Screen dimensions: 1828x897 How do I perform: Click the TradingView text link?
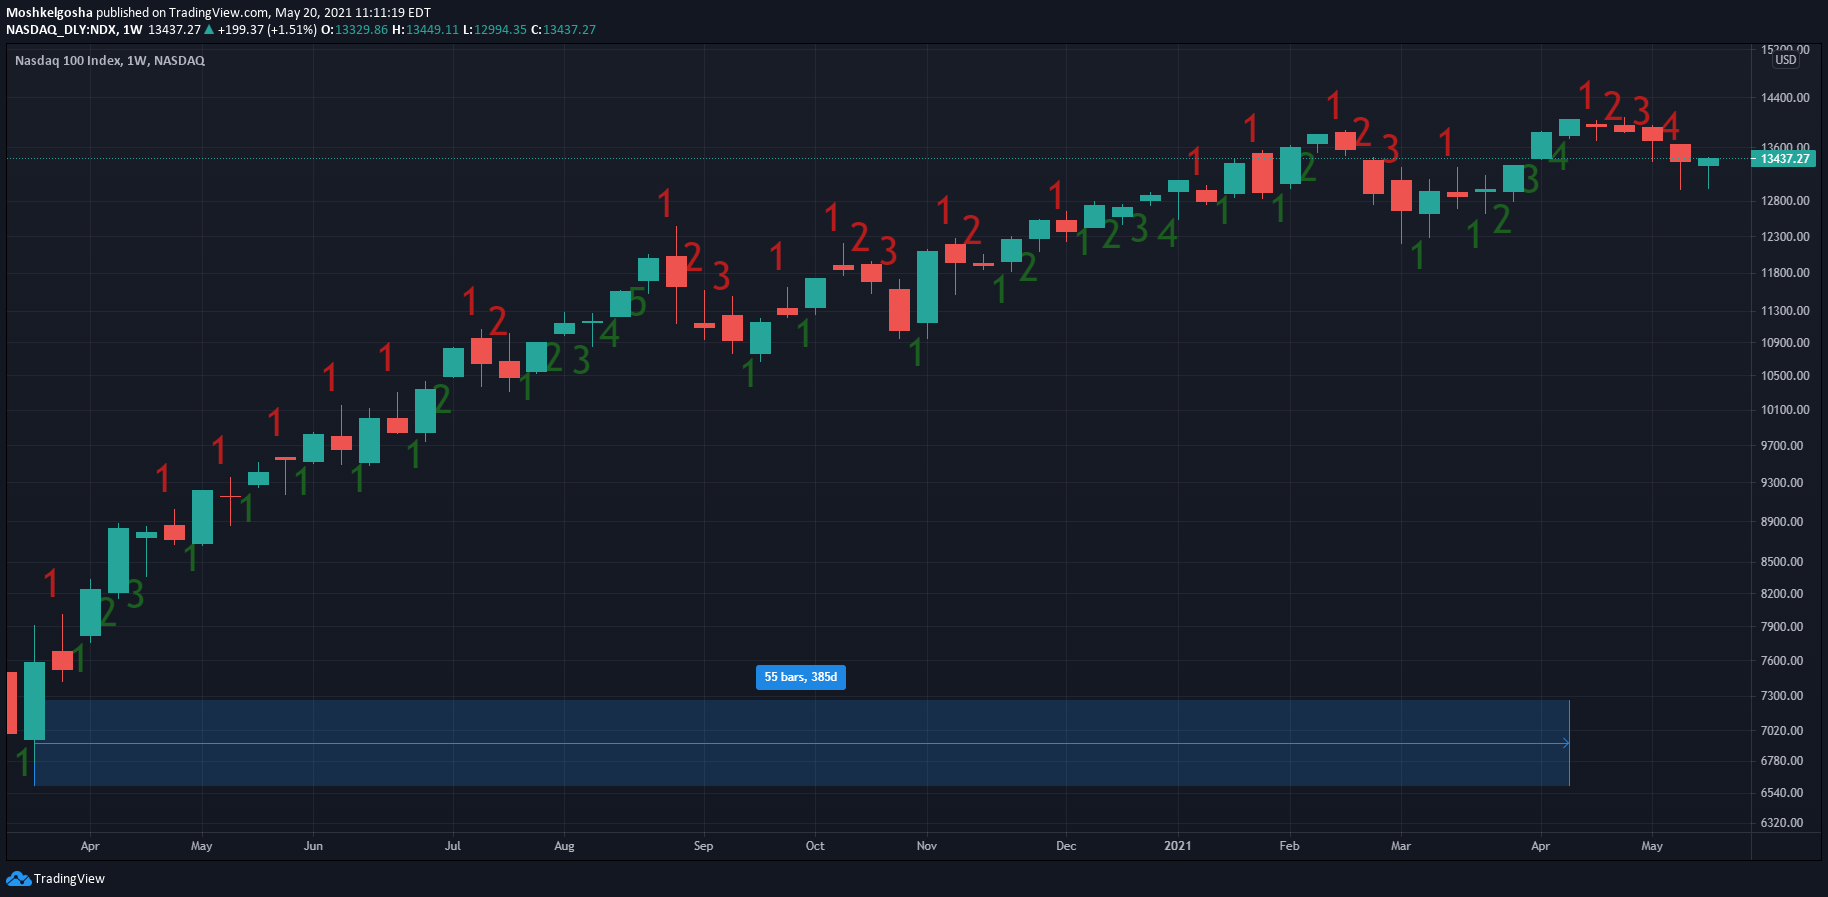(69, 879)
